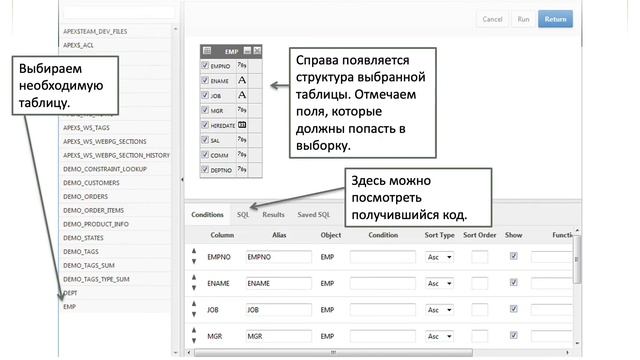Click the number type icon next to DEPTNO

(242, 169)
